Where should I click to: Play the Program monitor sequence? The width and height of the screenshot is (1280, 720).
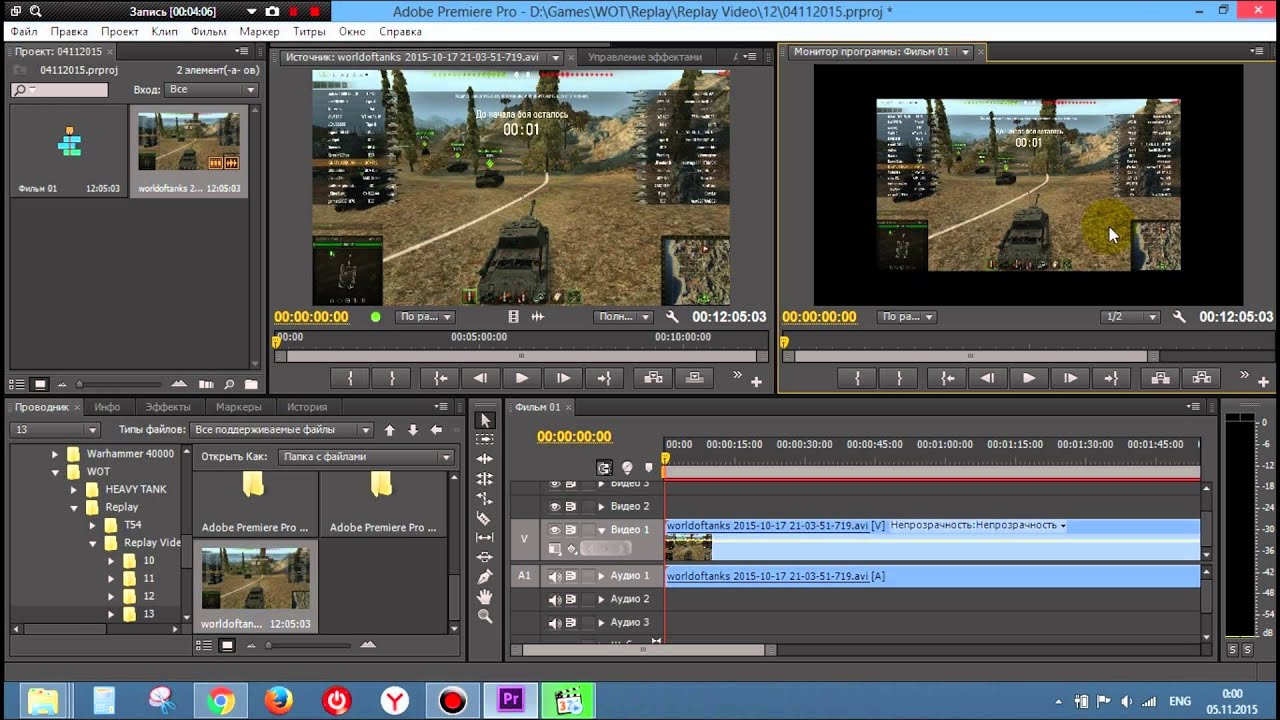pyautogui.click(x=1028, y=378)
